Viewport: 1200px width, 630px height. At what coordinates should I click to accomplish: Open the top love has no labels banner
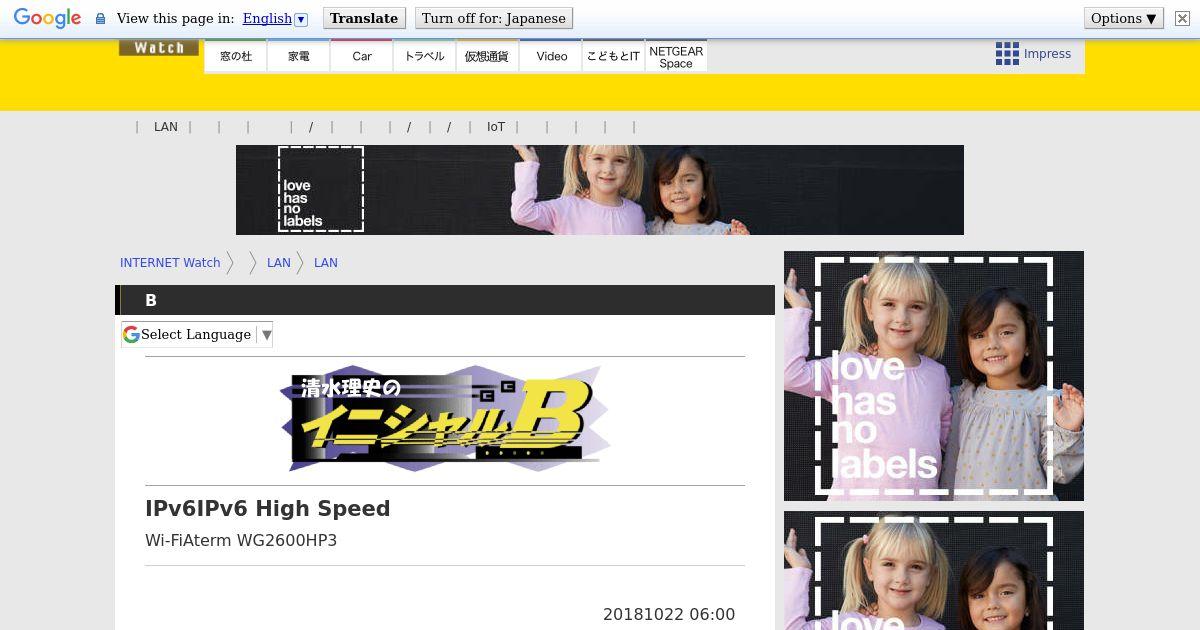(600, 190)
